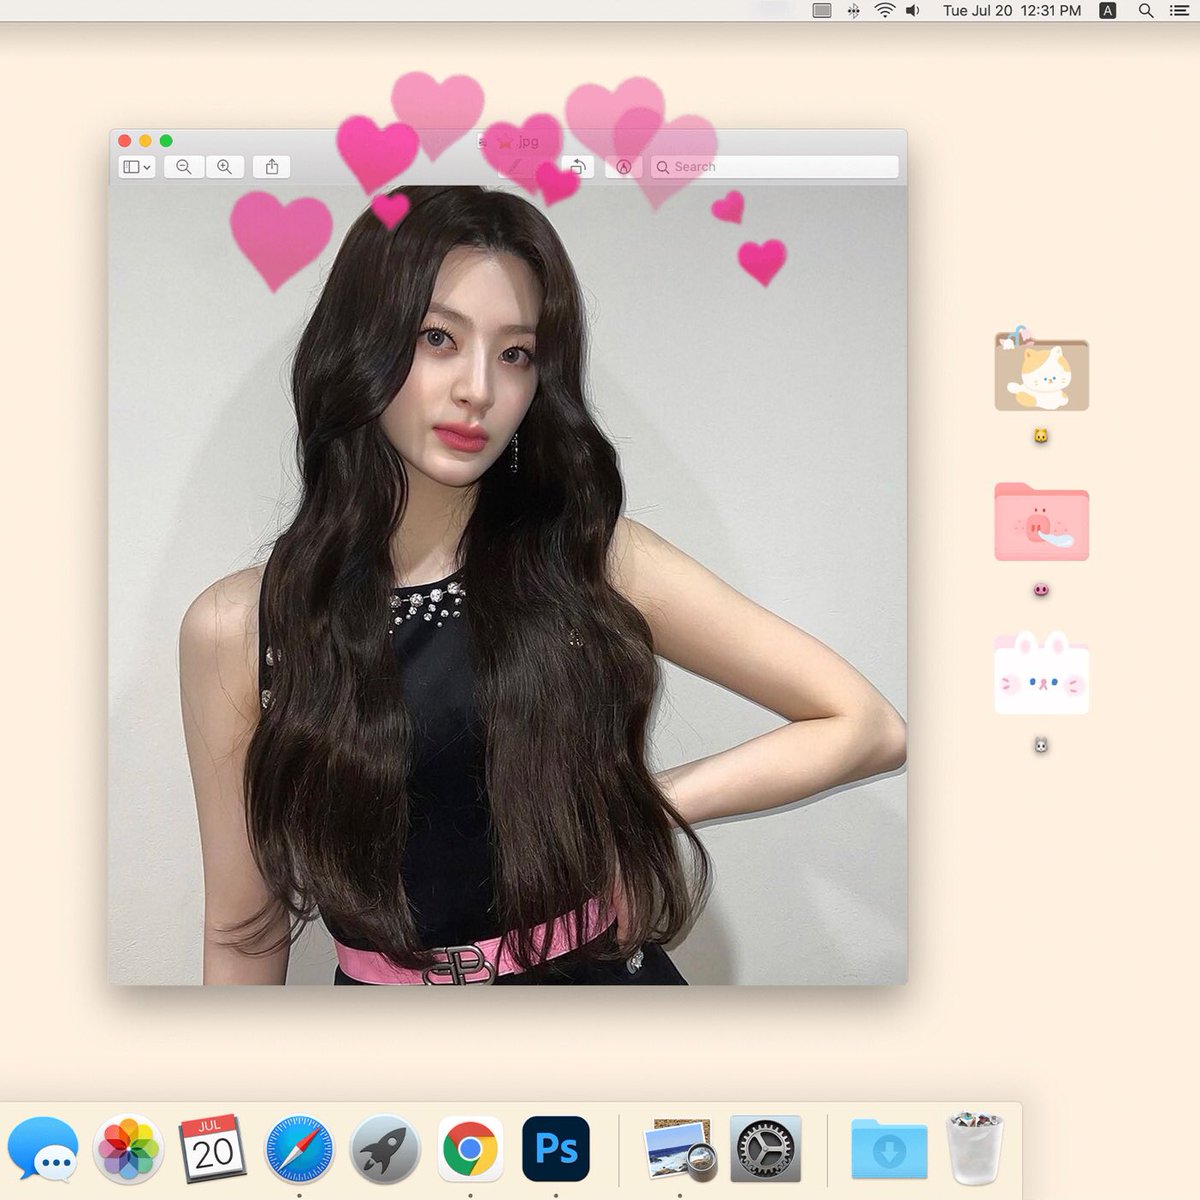Toggle the sidebar view in Preview
Screen dimensions: 1200x1200
[x=131, y=166]
